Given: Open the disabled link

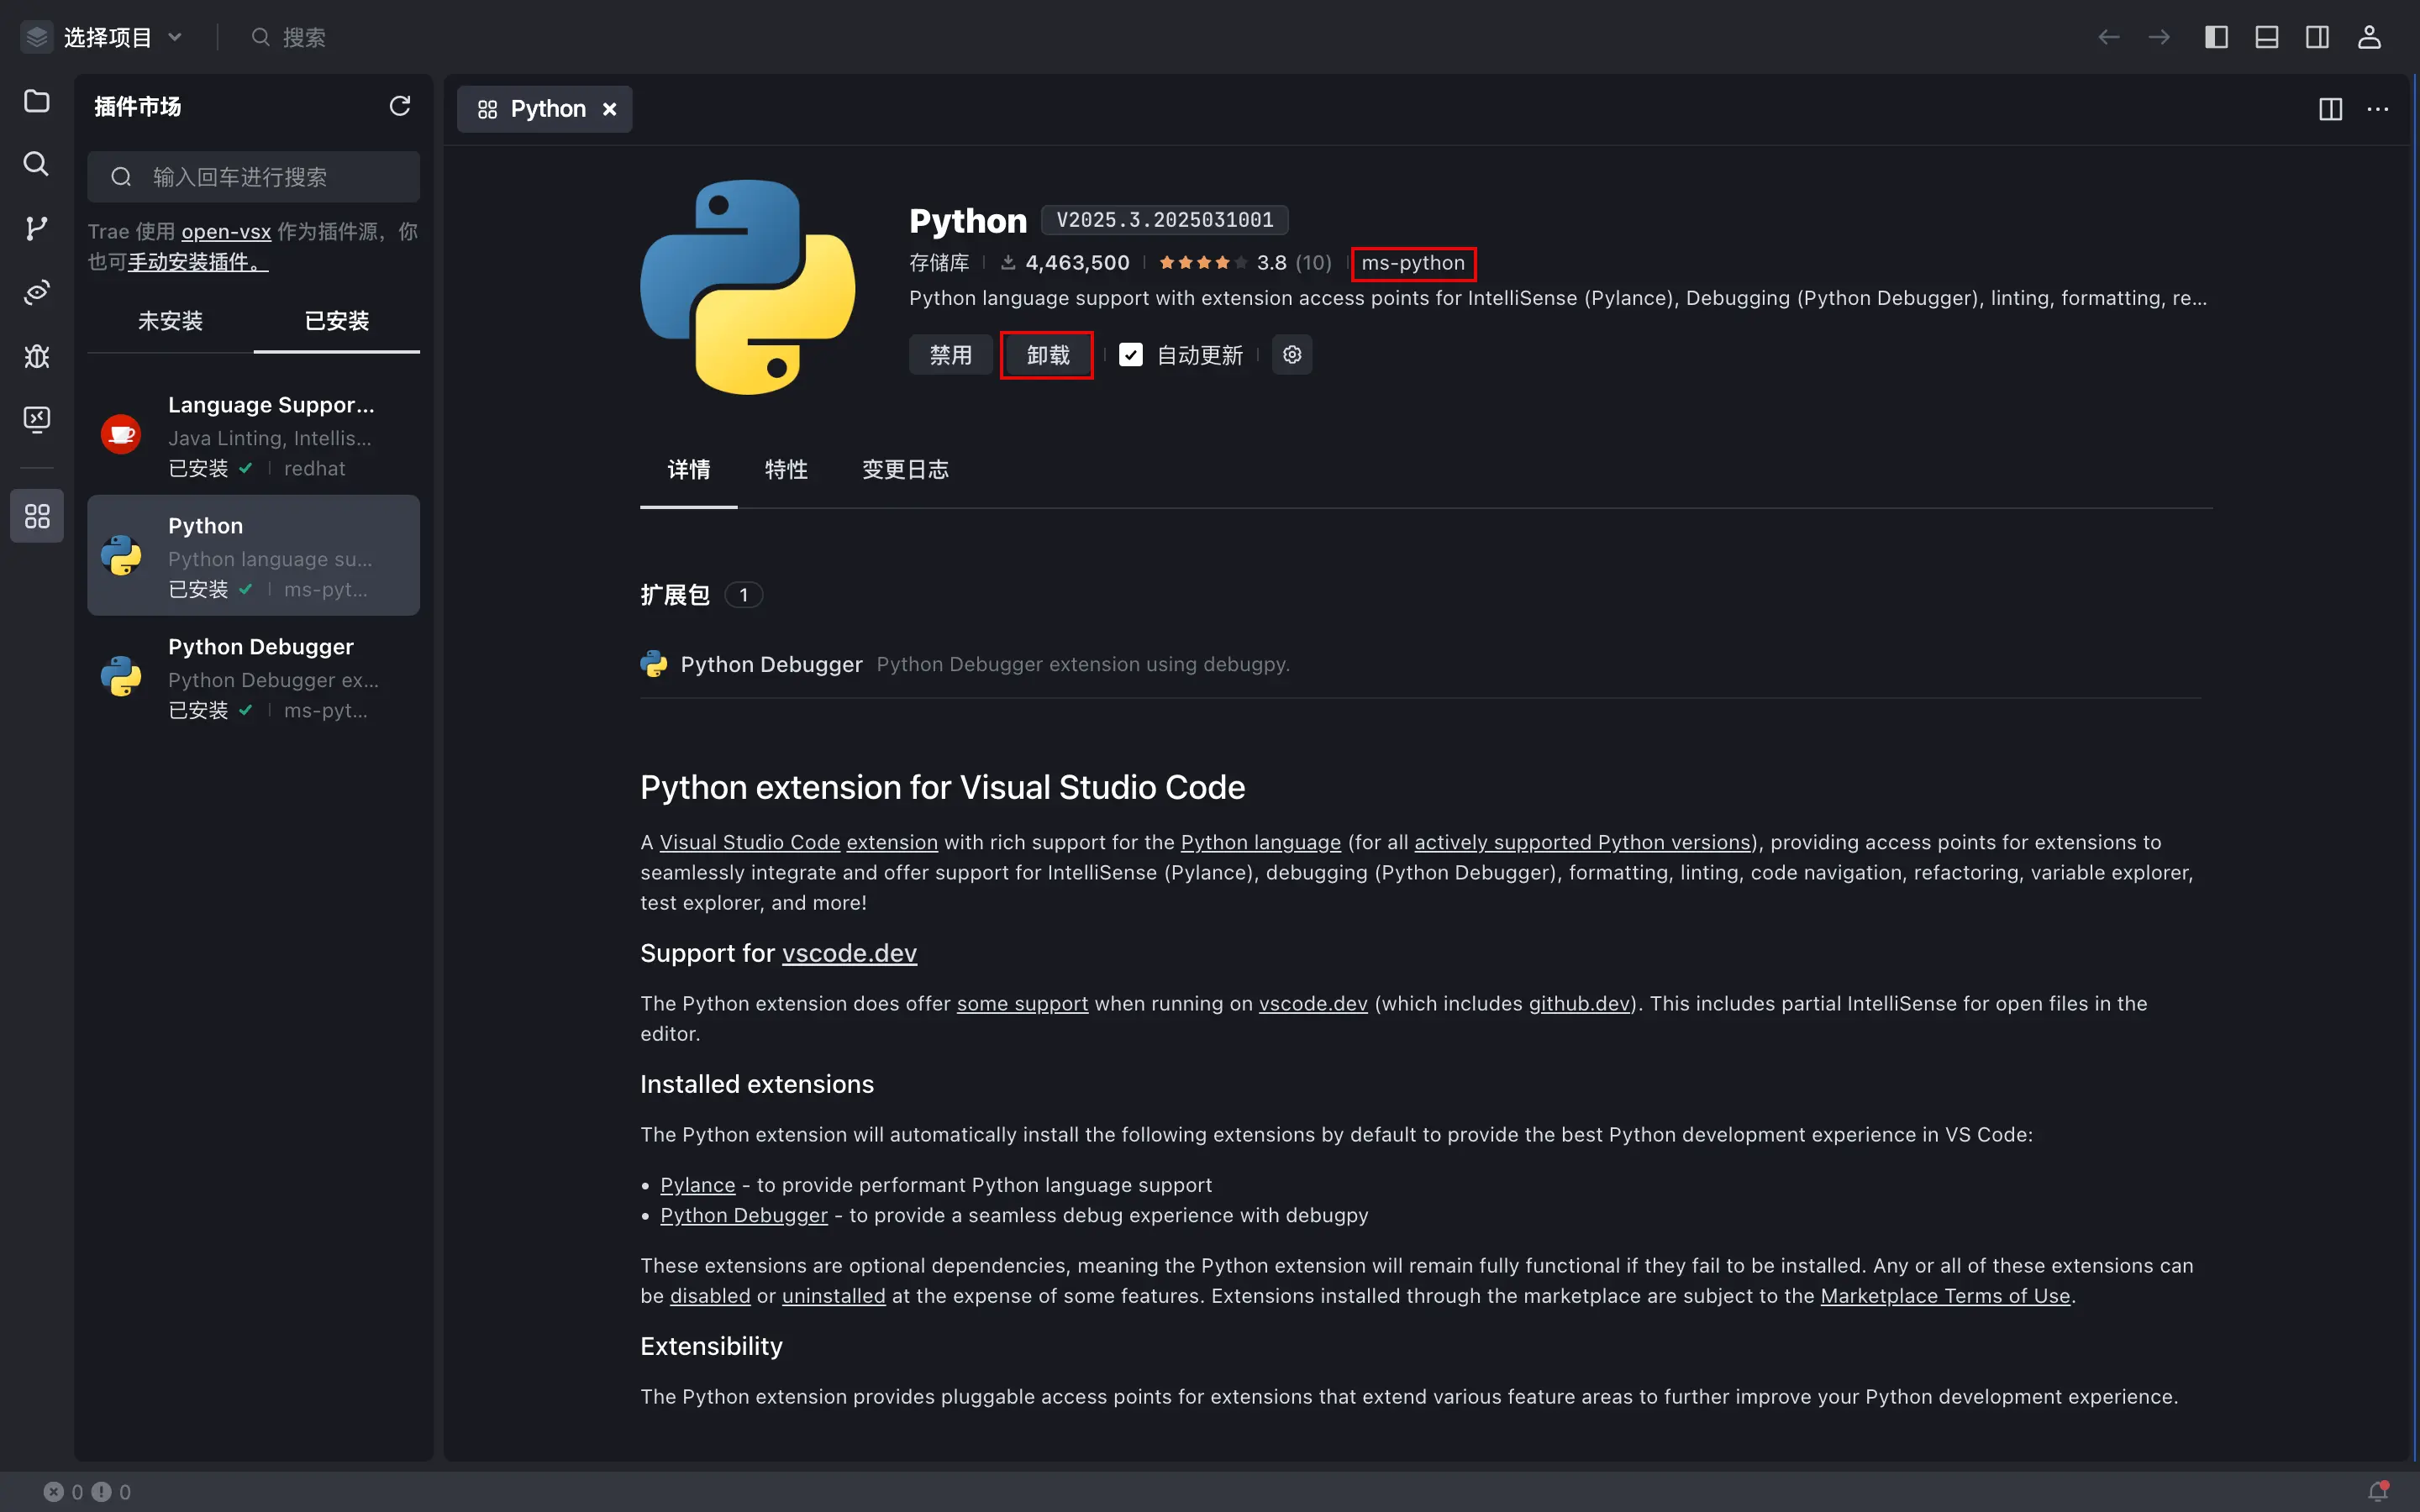Looking at the screenshot, I should coord(710,1296).
